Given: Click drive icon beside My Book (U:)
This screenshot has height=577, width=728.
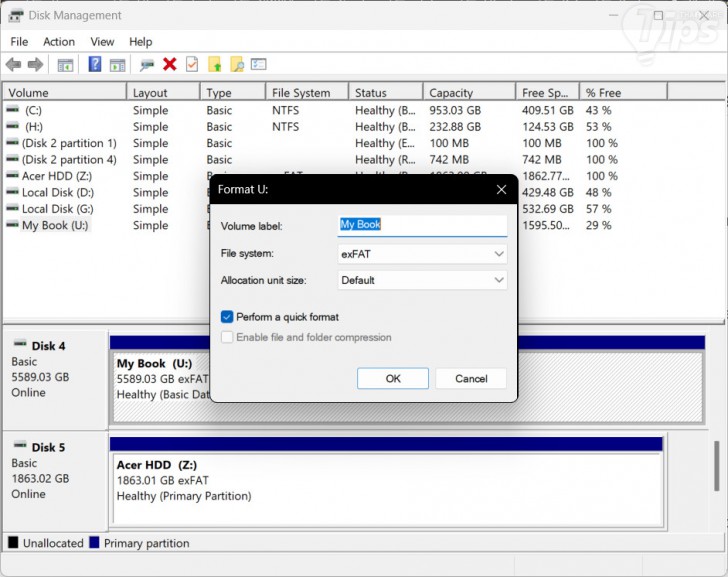Looking at the screenshot, I should coord(13,225).
